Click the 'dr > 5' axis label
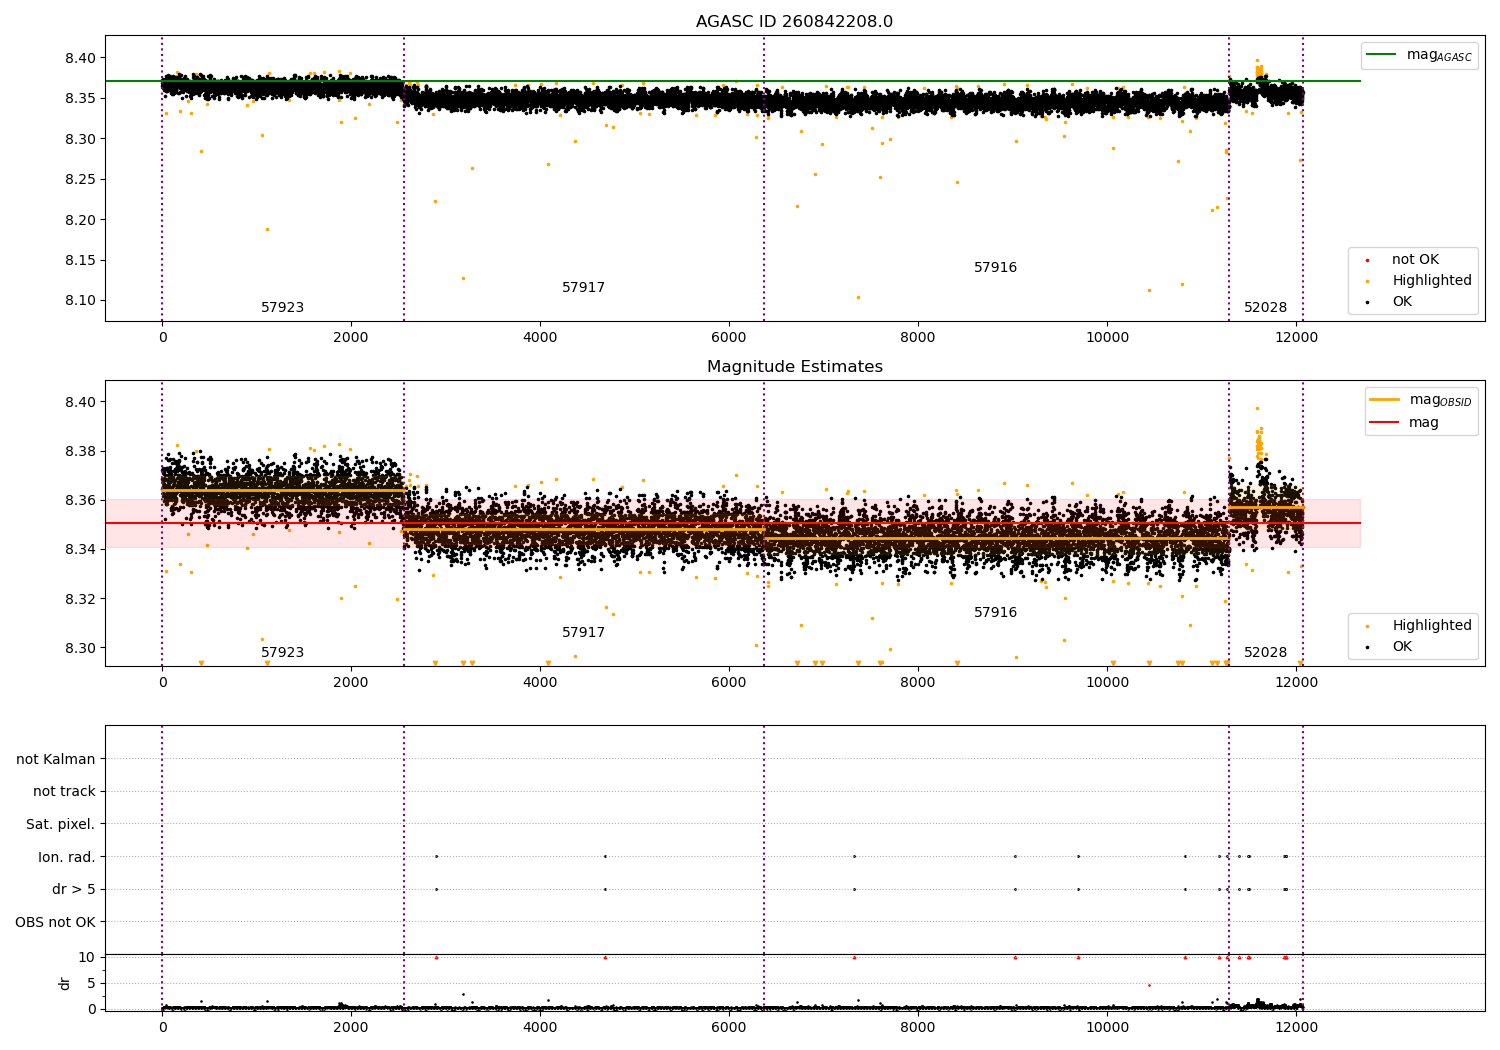The width and height of the screenshot is (1500, 1050). click(x=74, y=890)
